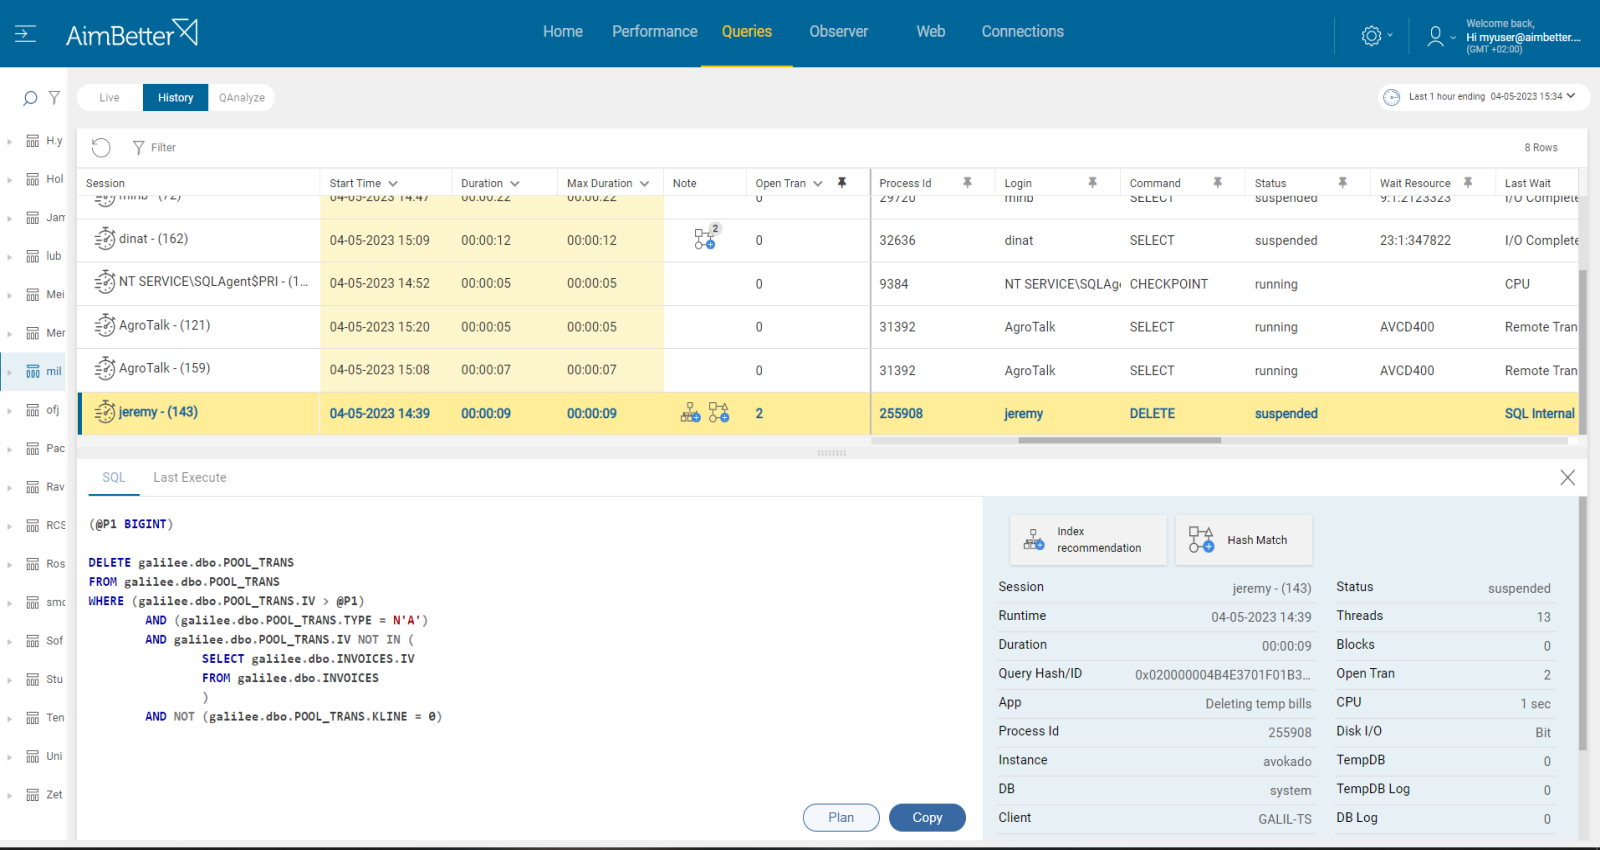
Task: Open the Max Duration column dropdown
Action: point(644,184)
